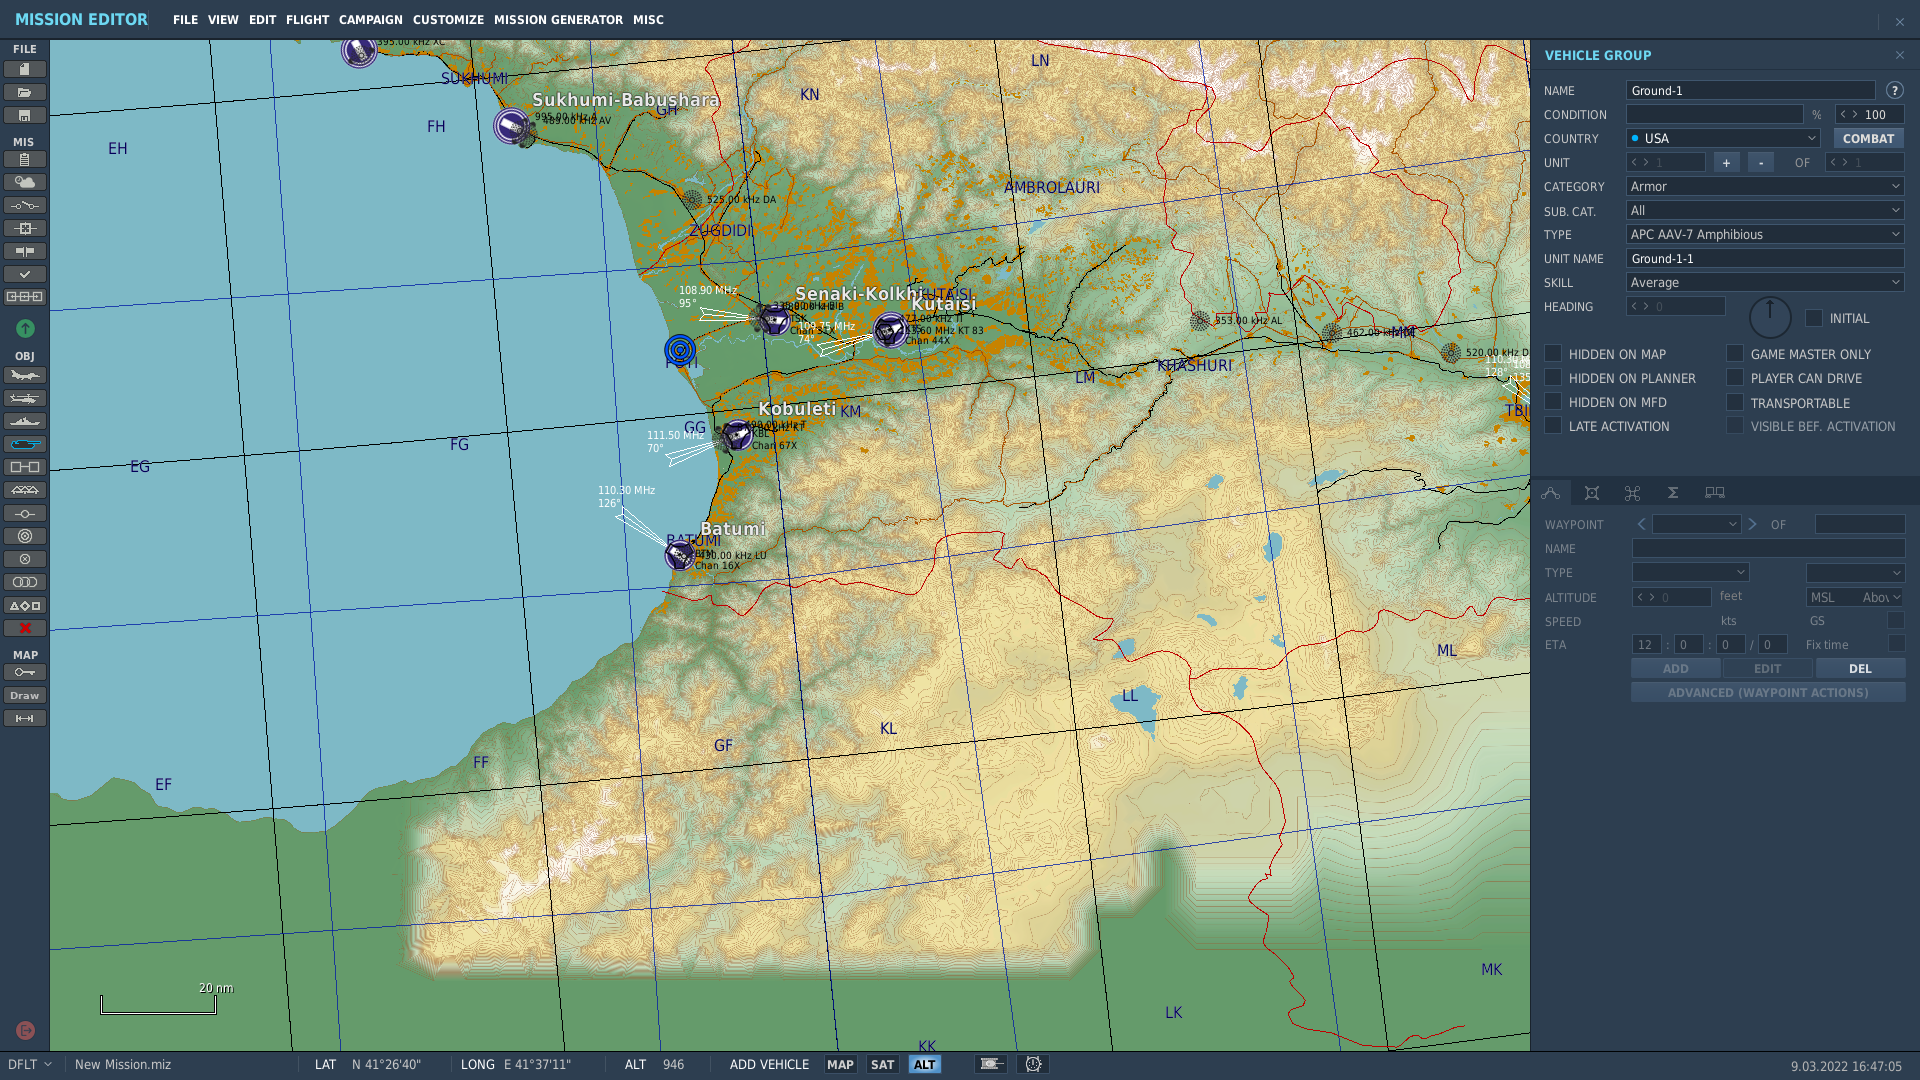Open map options key icon

(x=25, y=672)
